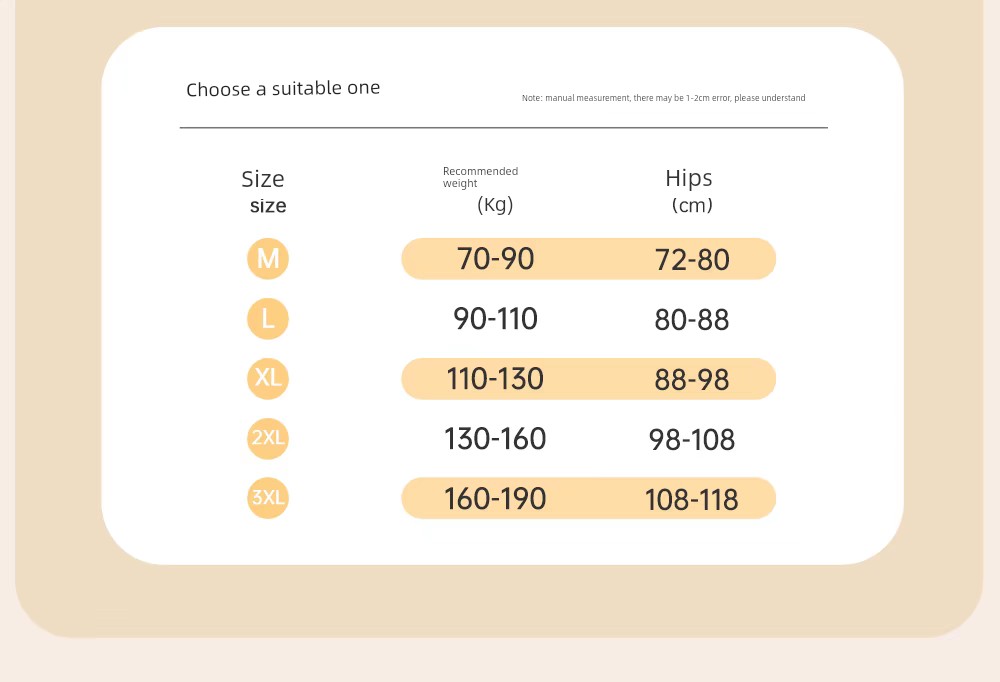
Task: Choose the XL size circle badge
Action: pos(268,378)
